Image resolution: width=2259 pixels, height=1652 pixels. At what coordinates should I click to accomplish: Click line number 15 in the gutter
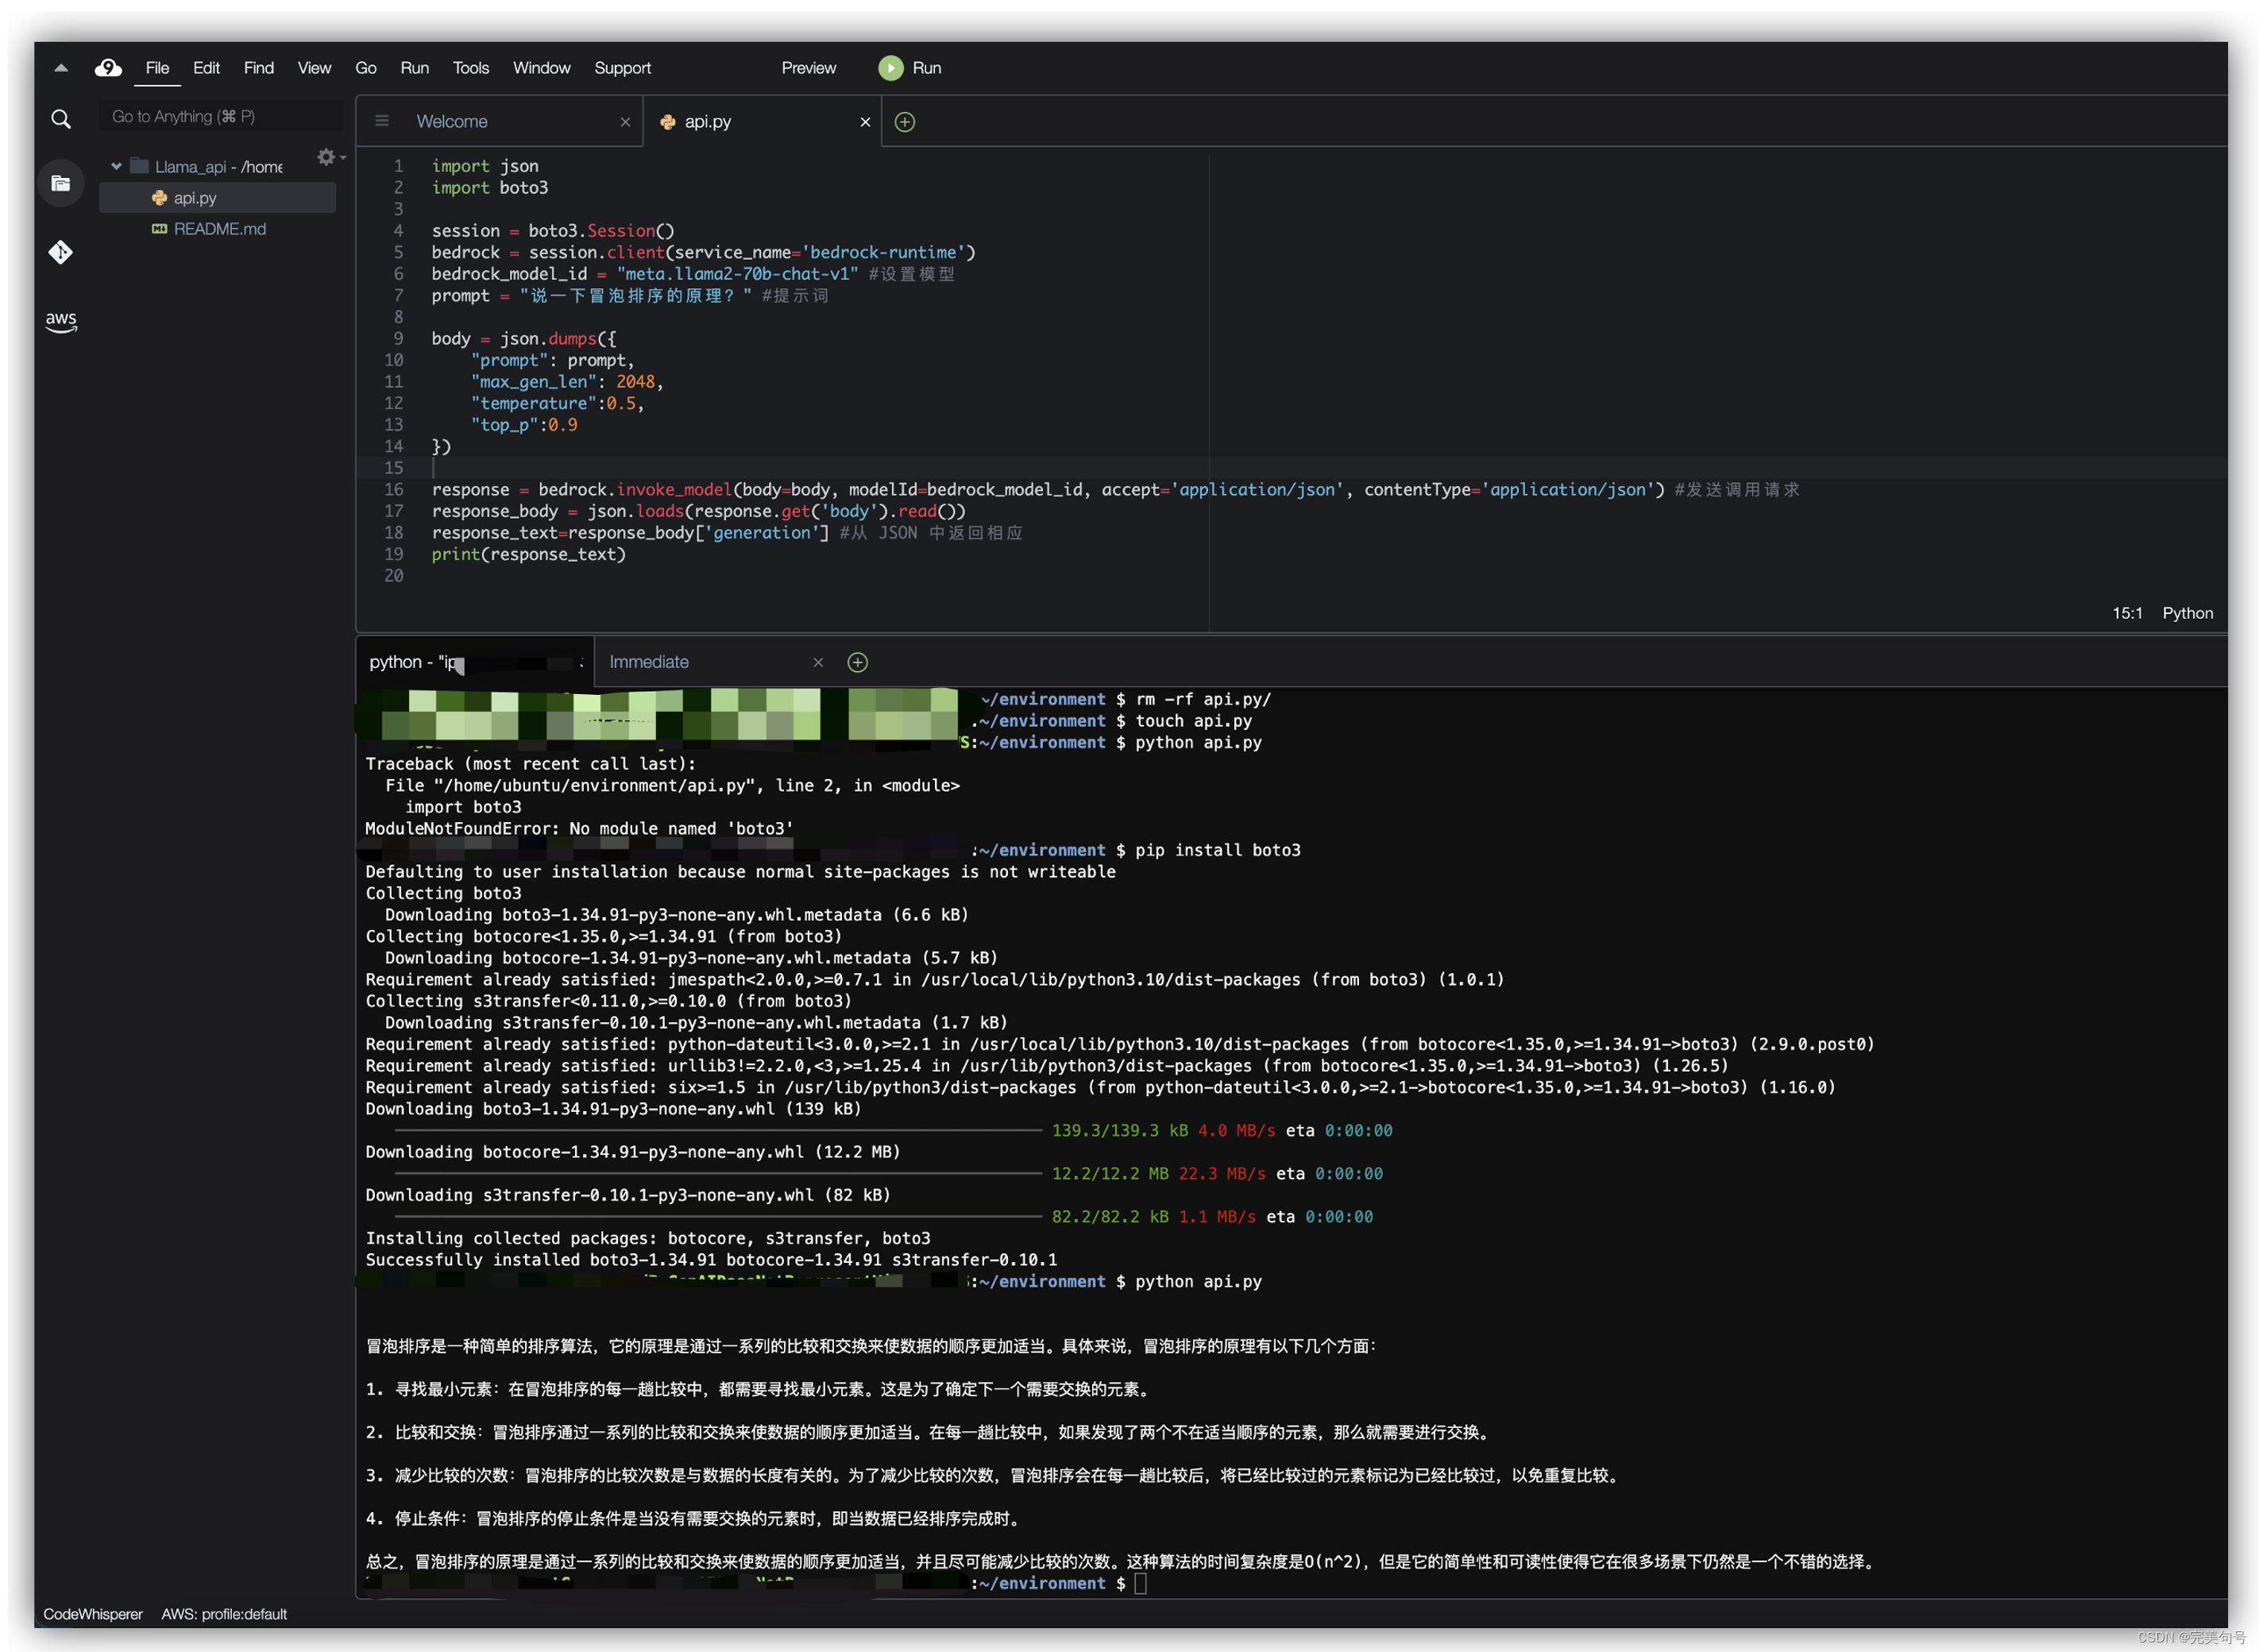pos(394,468)
